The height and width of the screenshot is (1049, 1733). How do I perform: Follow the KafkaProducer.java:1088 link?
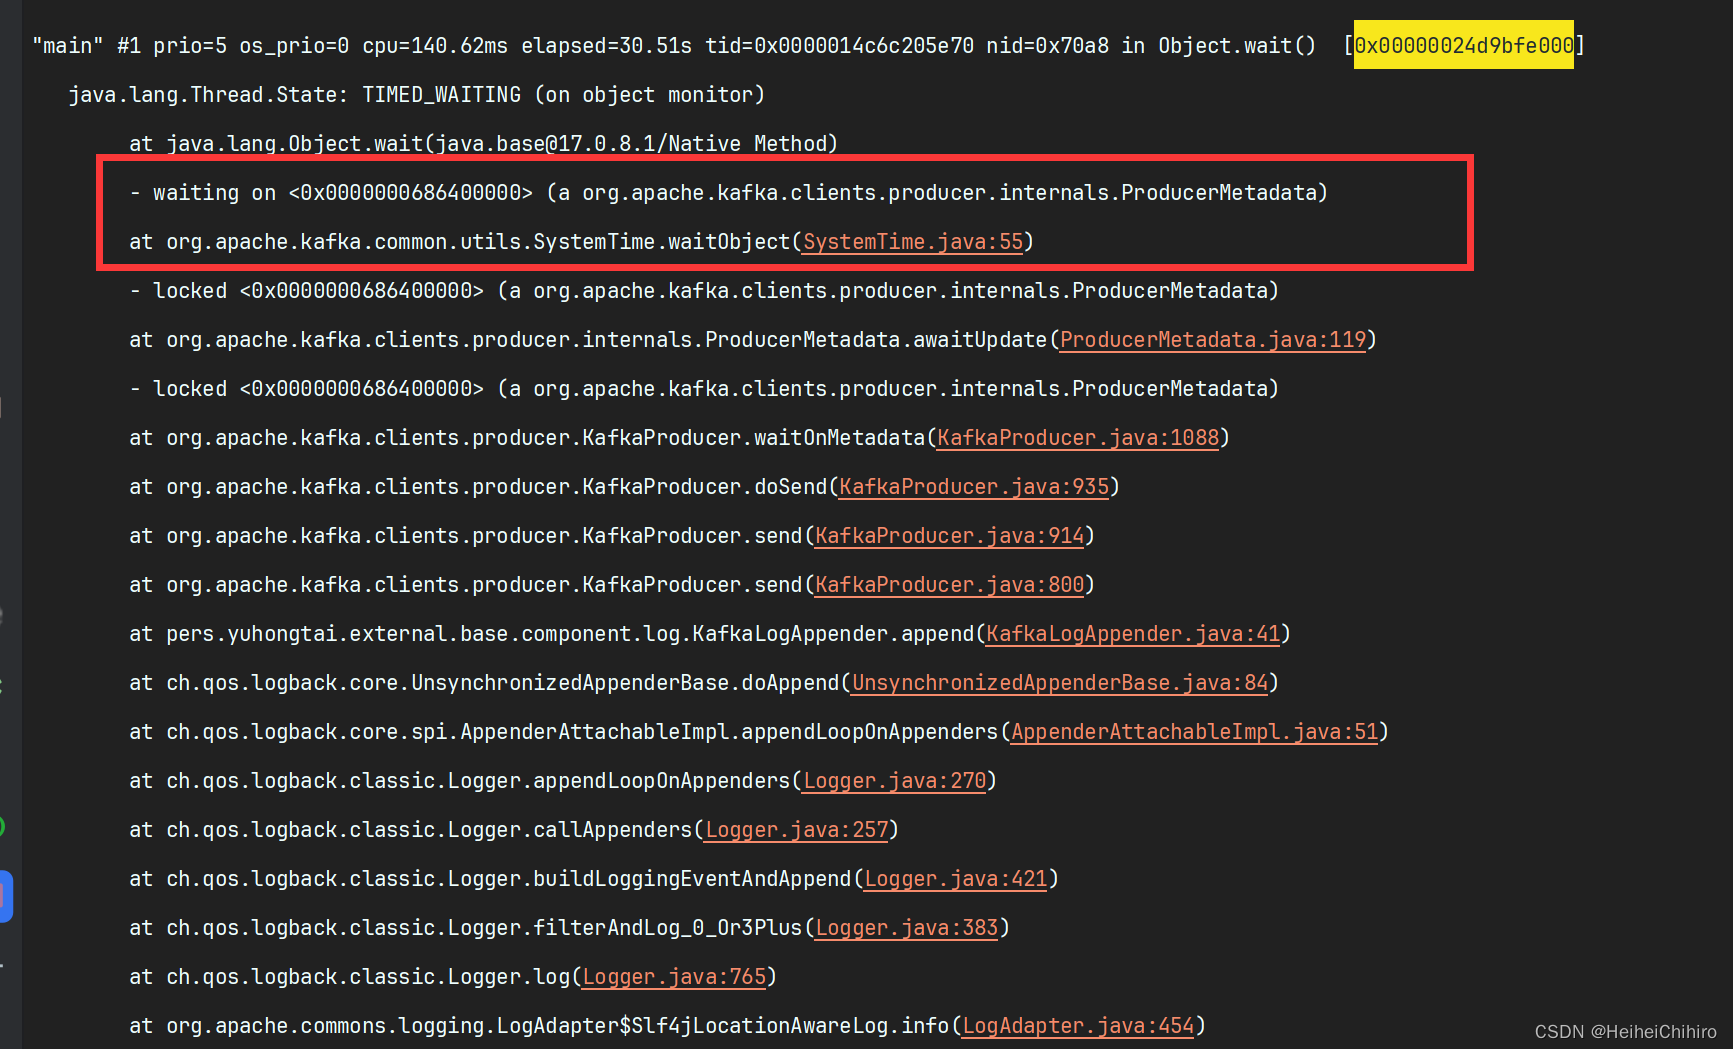click(x=1078, y=438)
